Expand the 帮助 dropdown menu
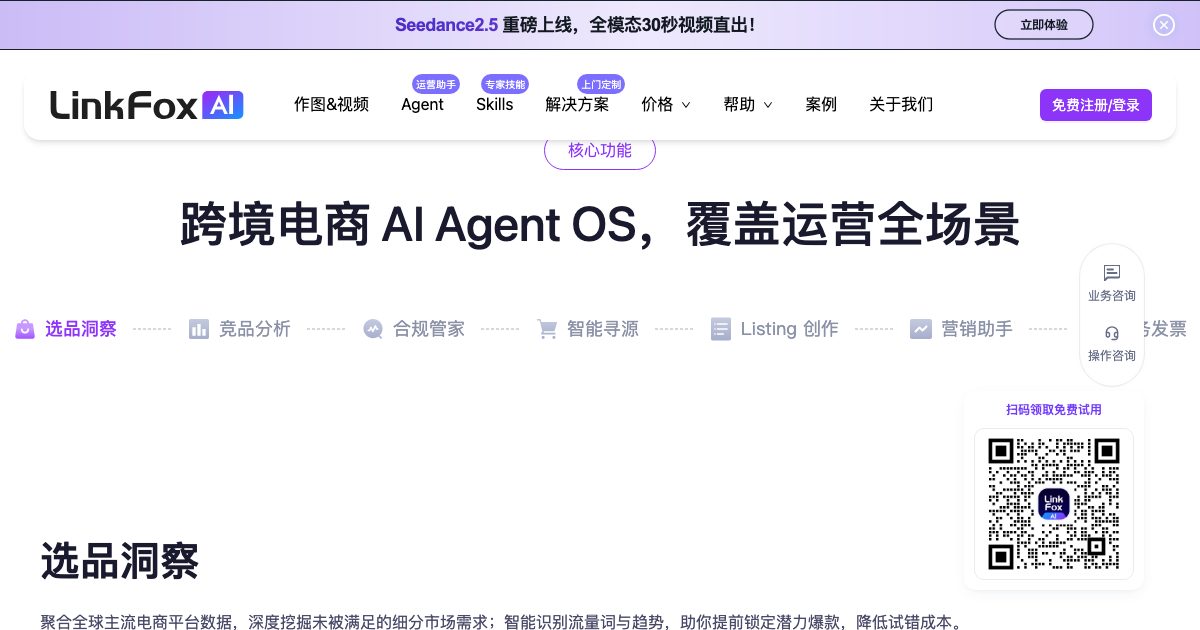The height and width of the screenshot is (630, 1200). coord(748,104)
